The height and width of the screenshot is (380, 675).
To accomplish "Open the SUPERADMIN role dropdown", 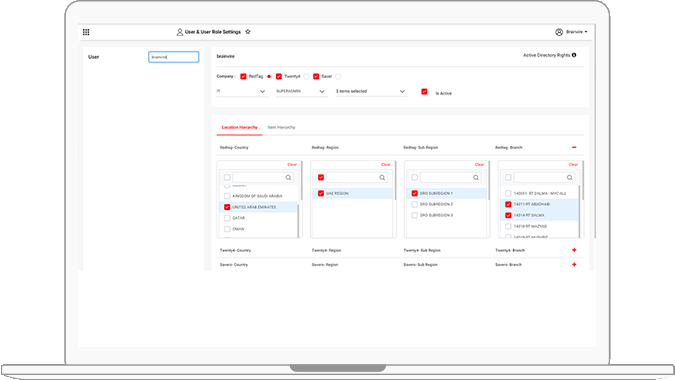I will tap(301, 91).
